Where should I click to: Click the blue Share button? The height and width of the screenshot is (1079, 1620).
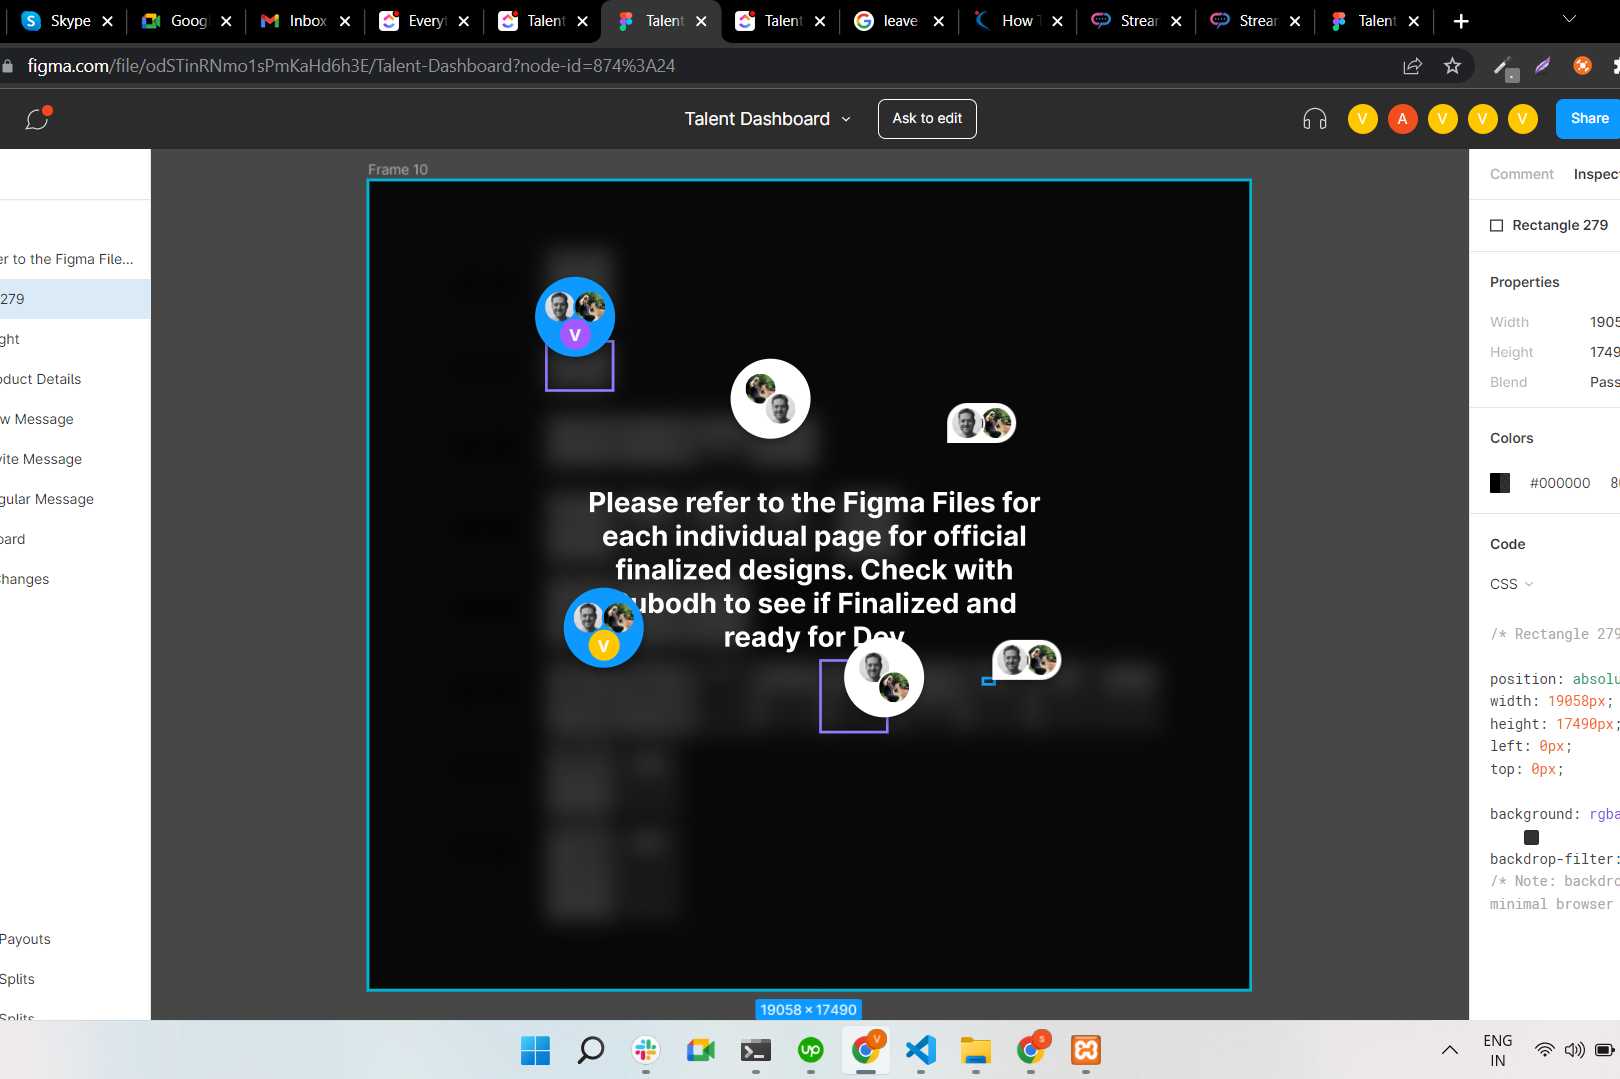point(1589,119)
